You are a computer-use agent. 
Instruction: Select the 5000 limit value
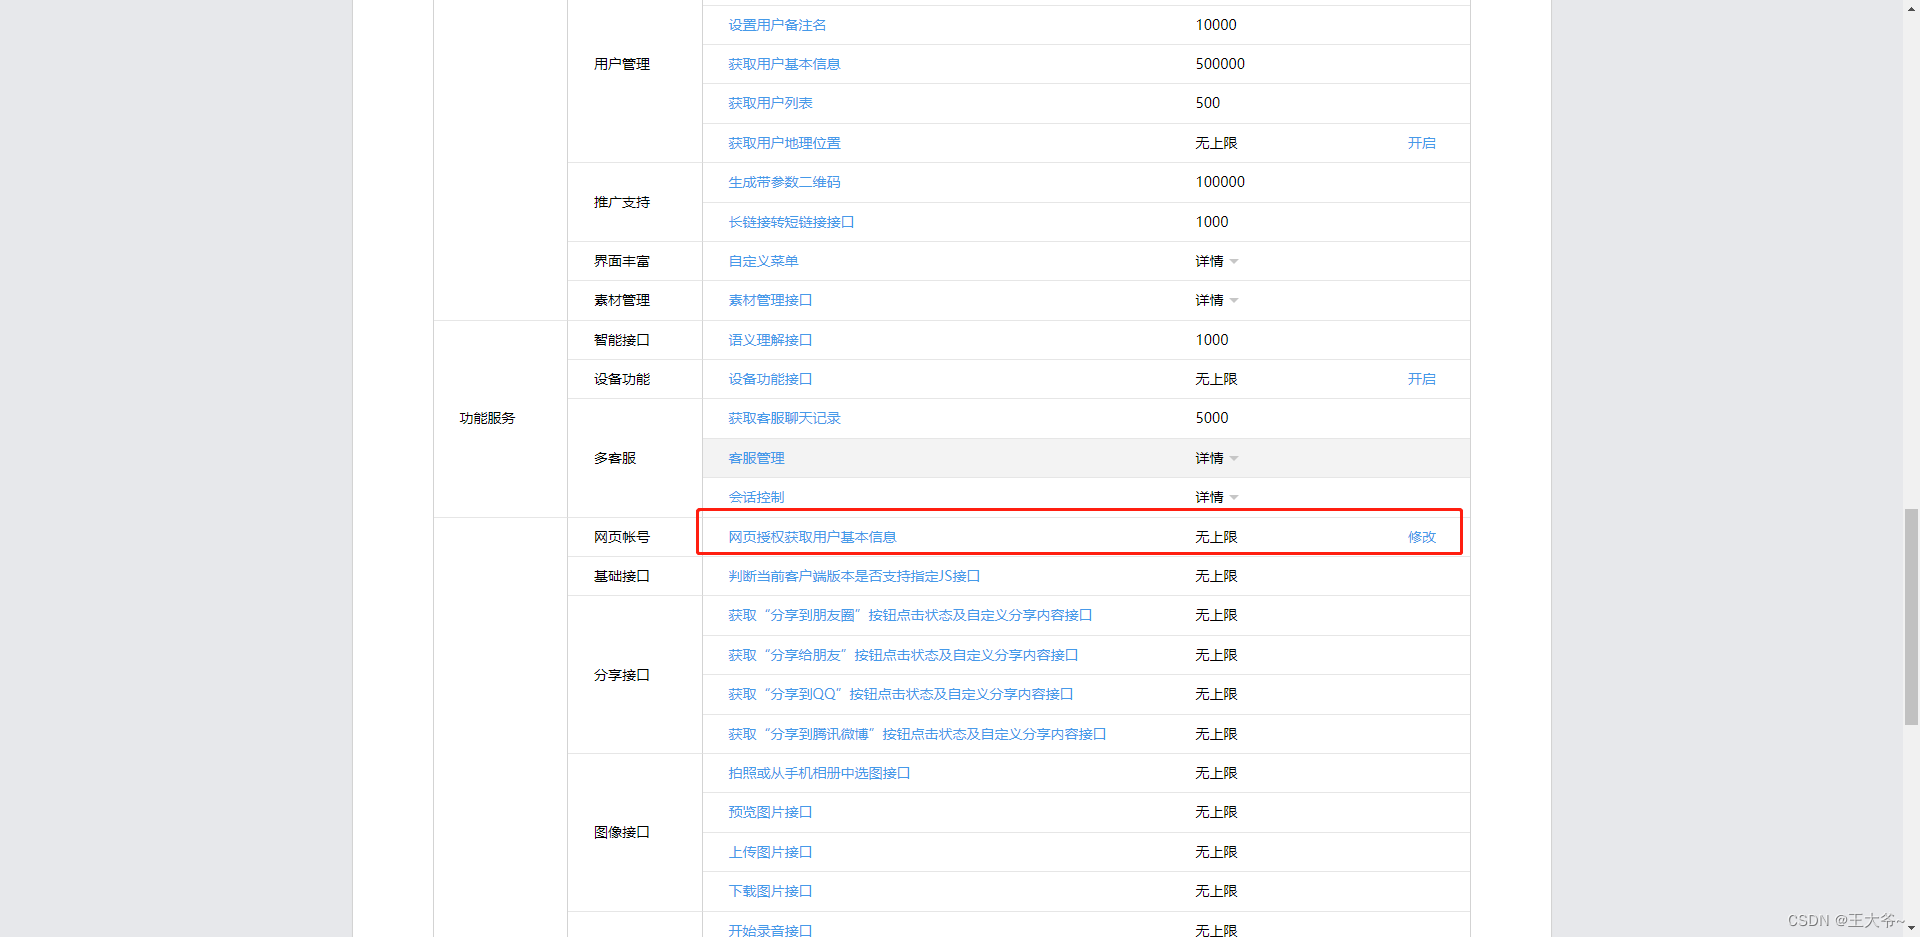(1212, 418)
